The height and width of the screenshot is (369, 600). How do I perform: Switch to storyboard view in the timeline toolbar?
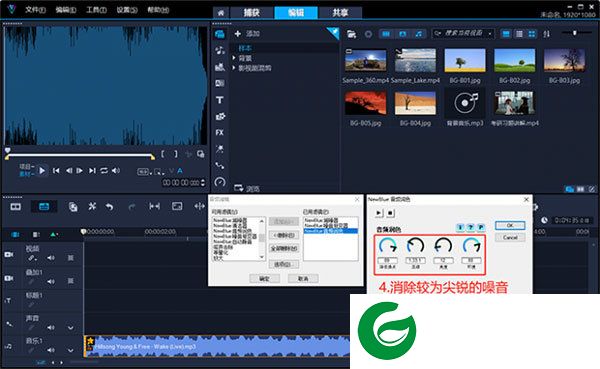pyautogui.click(x=16, y=207)
